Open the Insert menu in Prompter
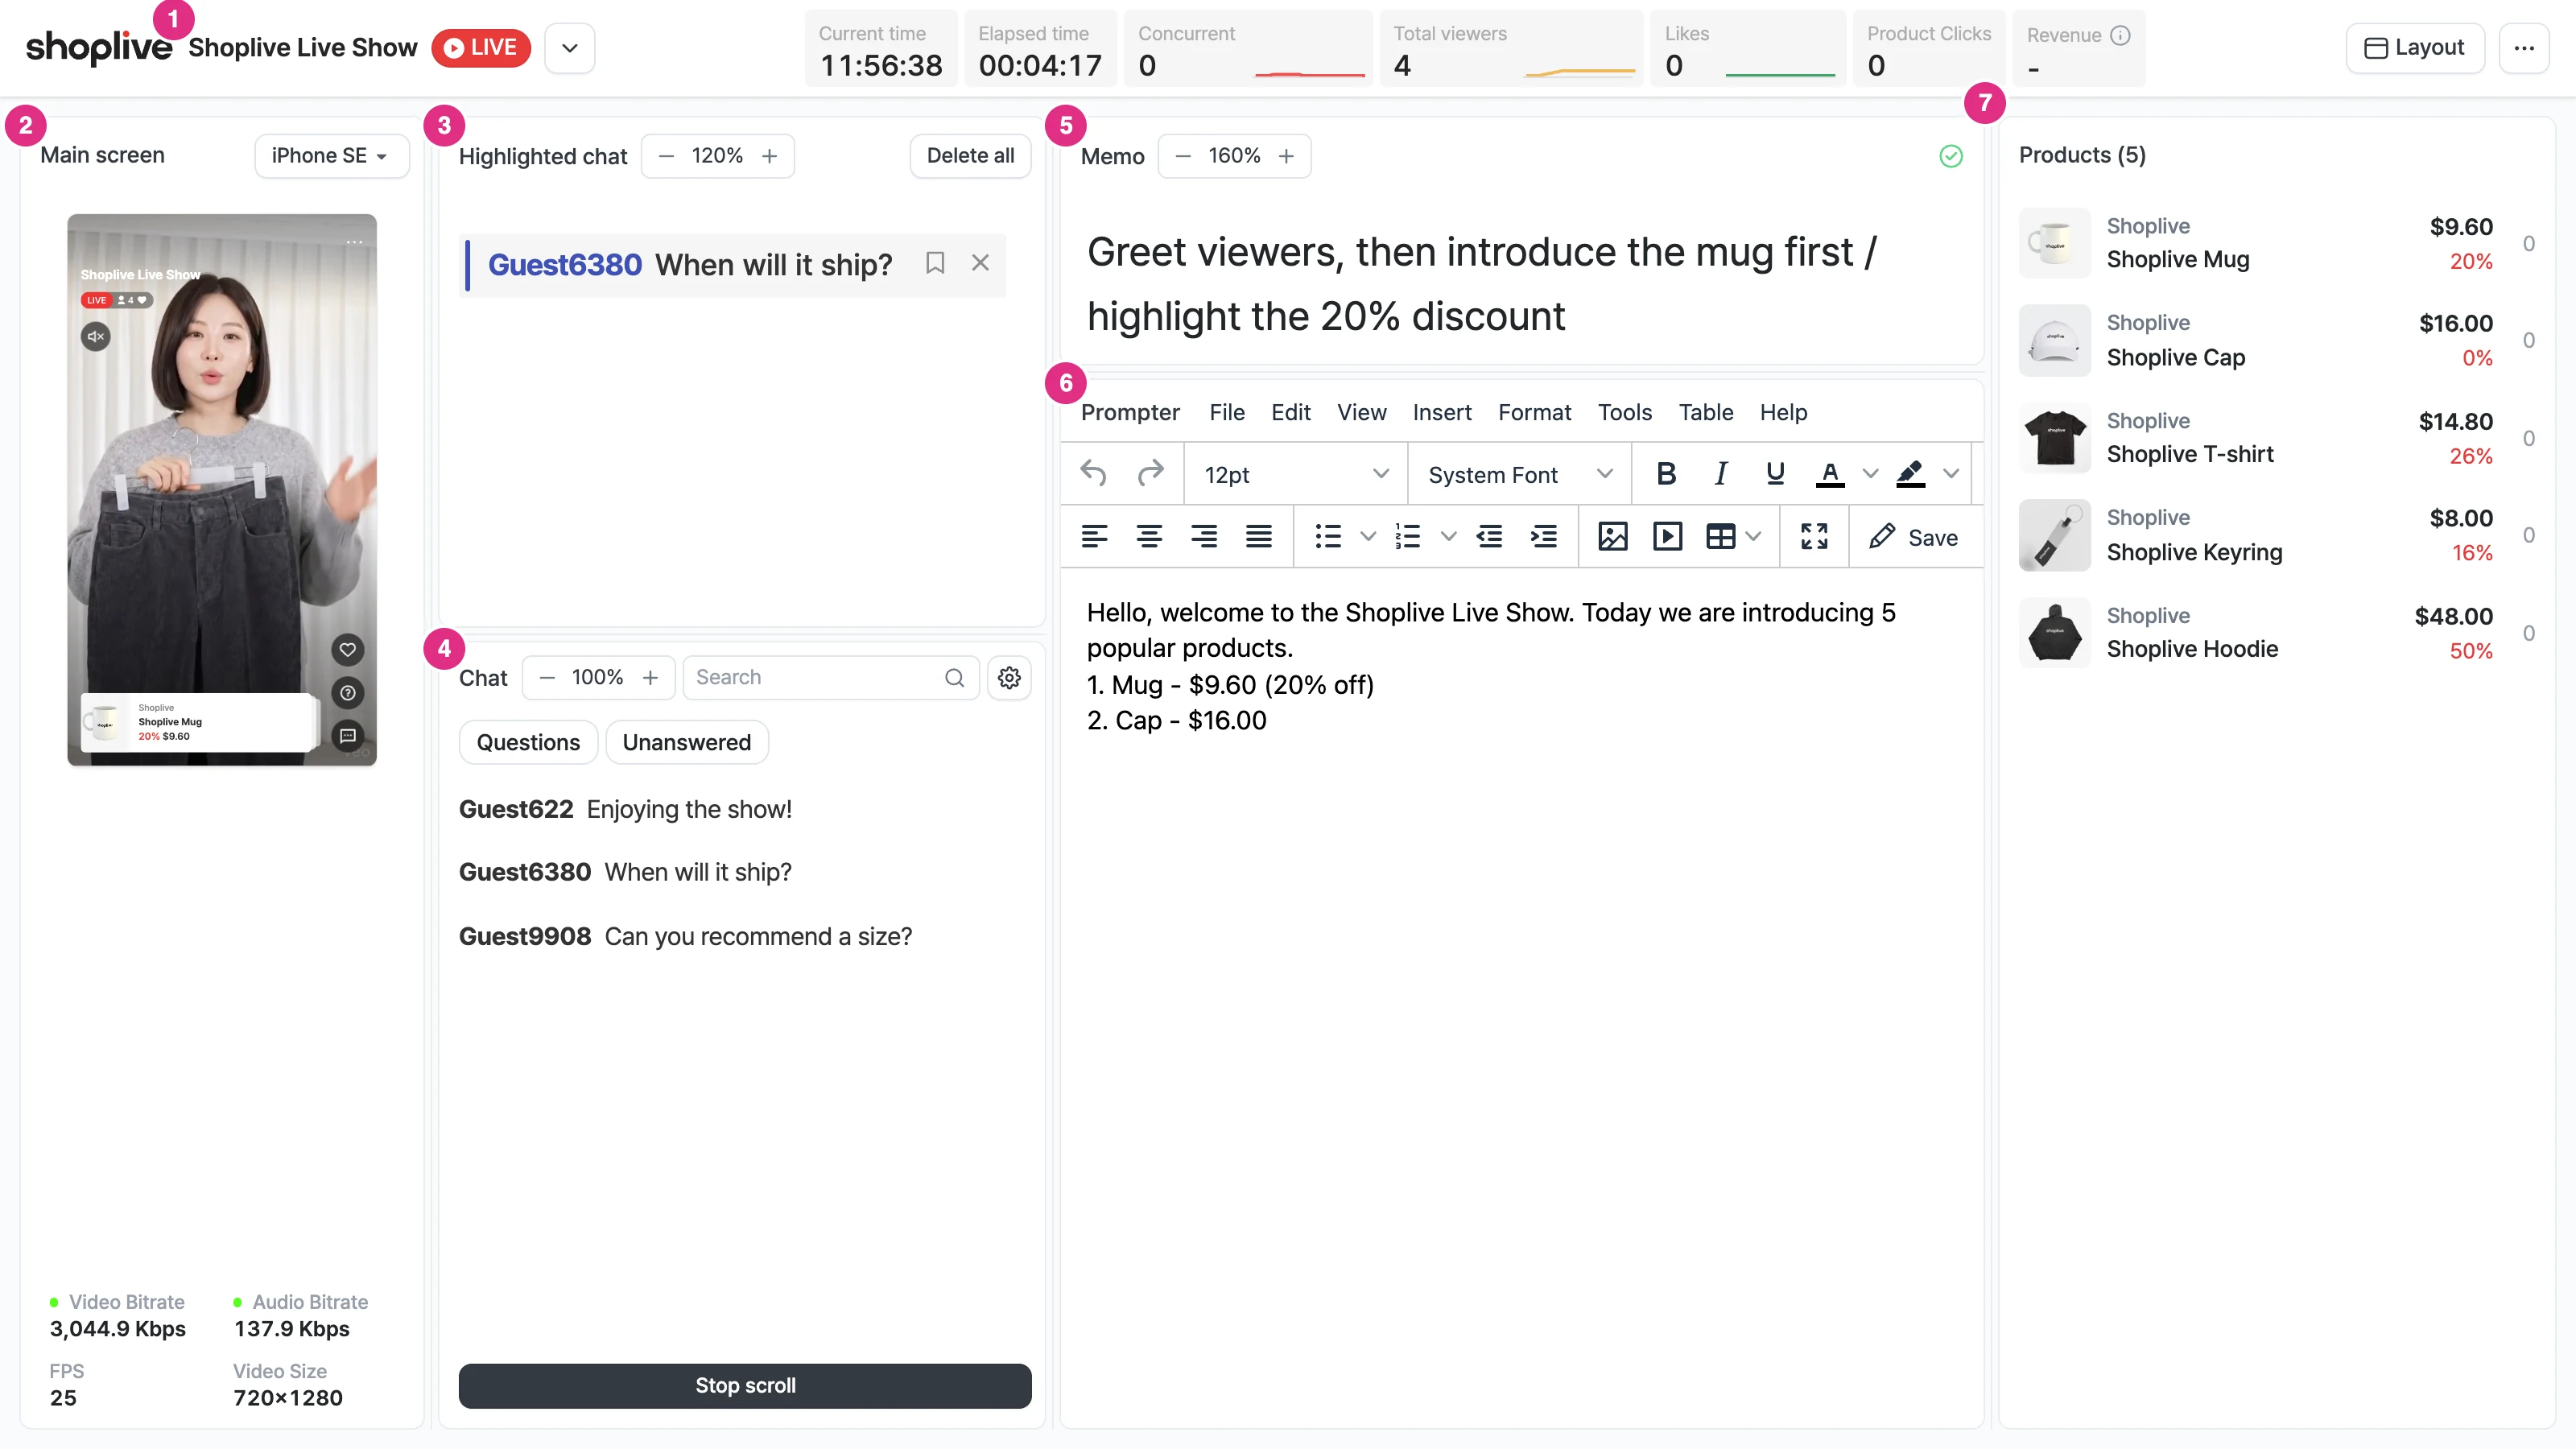This screenshot has height=1449, width=2576. pyautogui.click(x=1442, y=412)
